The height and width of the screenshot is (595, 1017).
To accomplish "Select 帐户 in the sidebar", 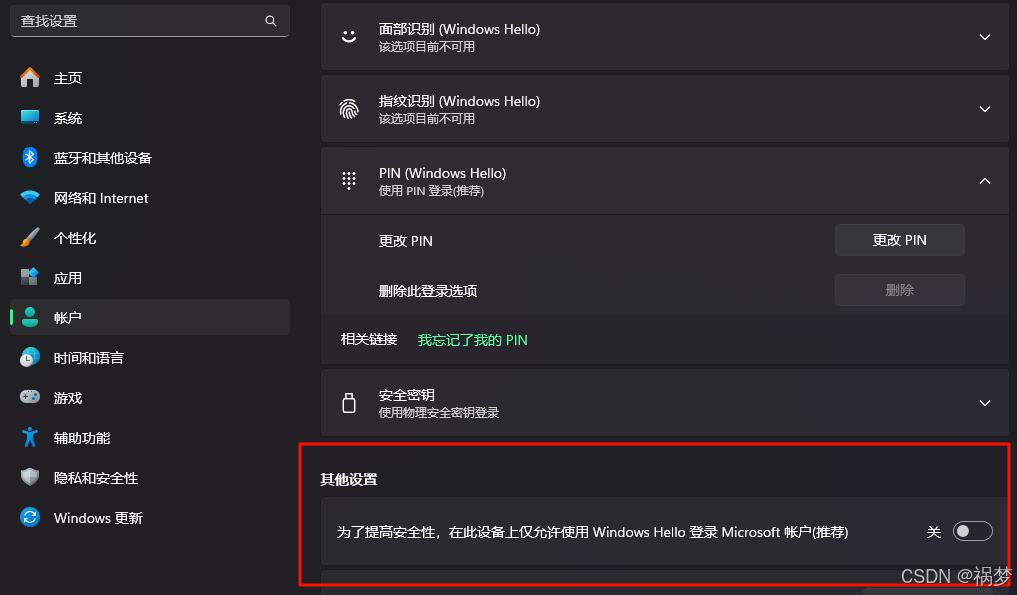I will pos(150,317).
